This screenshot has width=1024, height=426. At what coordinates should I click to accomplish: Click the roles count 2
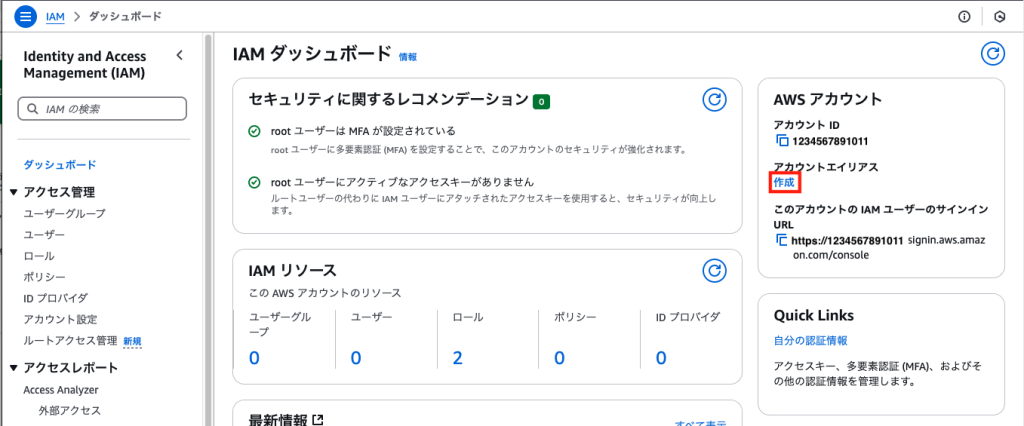457,357
